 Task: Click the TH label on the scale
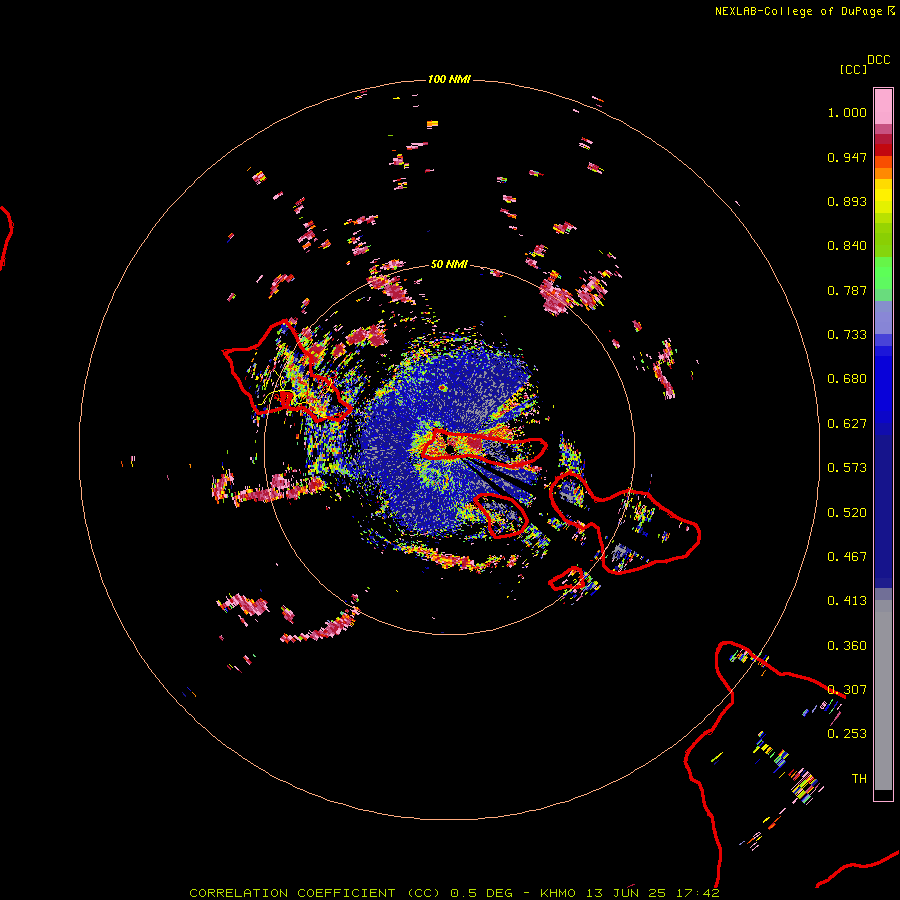click(x=859, y=779)
